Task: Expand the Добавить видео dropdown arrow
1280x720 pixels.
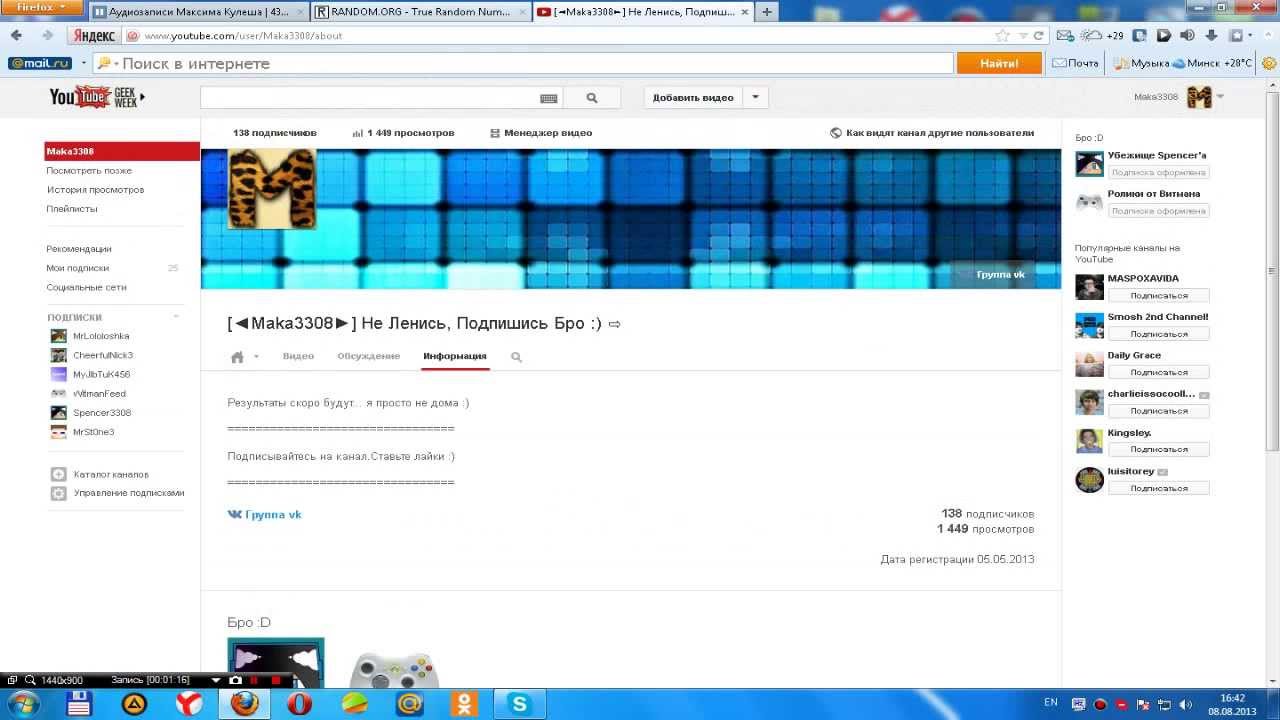Action: tap(755, 98)
